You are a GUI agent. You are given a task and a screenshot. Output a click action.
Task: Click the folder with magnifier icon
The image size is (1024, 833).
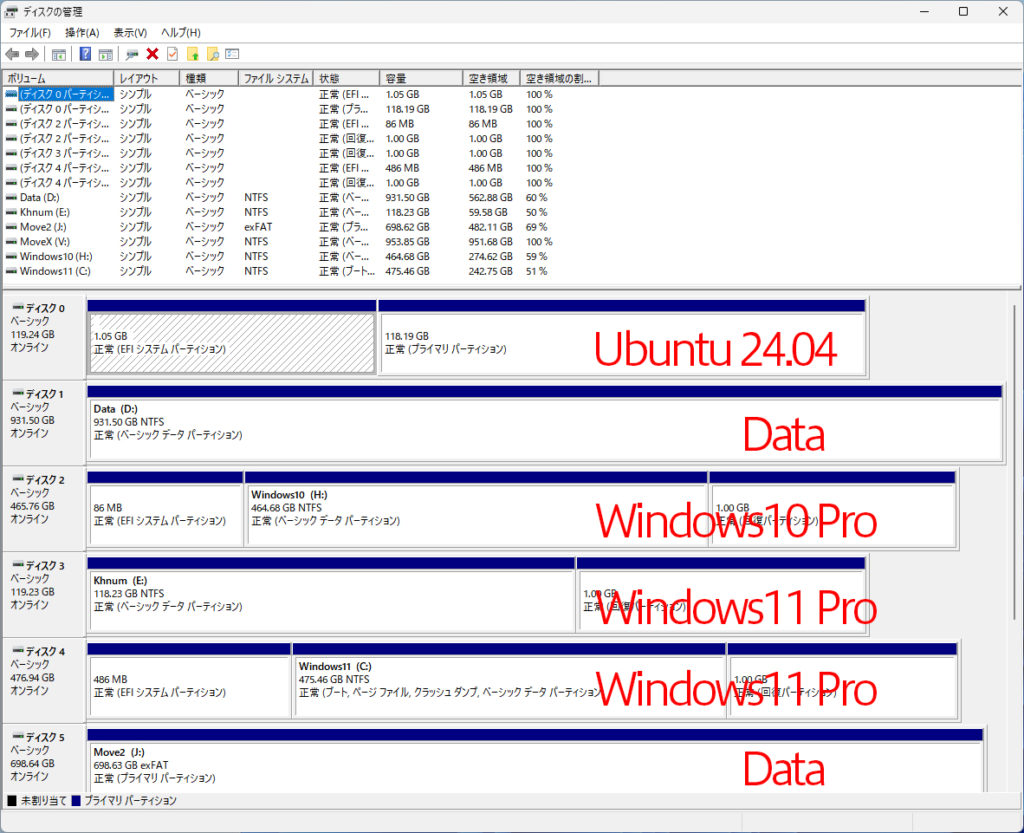(213, 54)
